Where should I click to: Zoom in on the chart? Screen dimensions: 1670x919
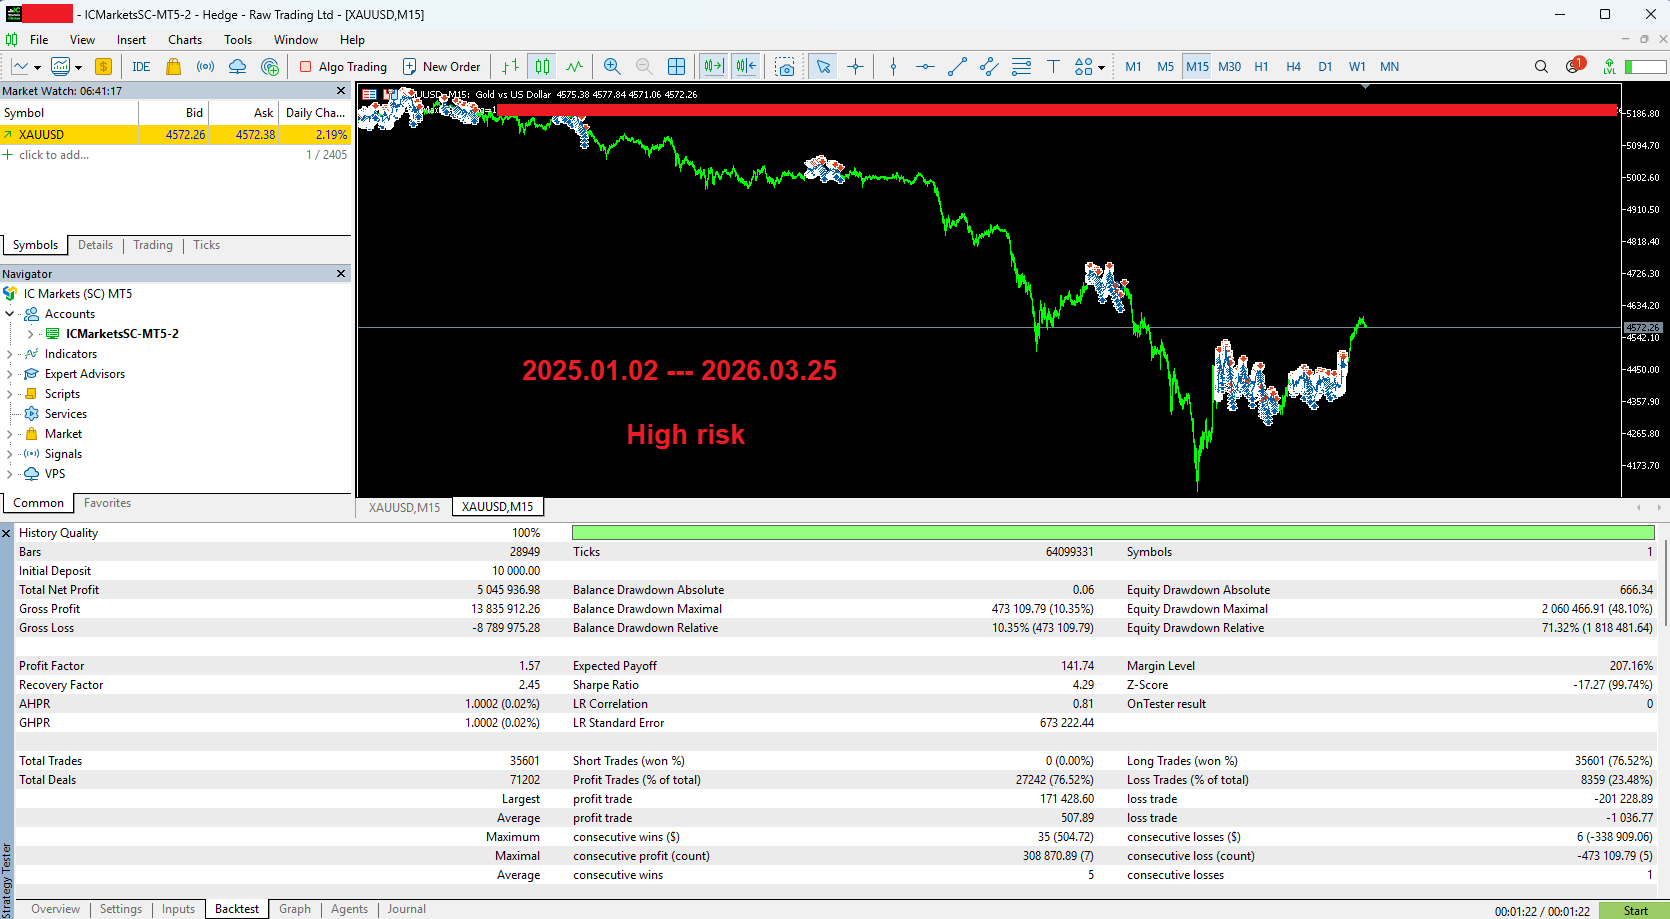pyautogui.click(x=612, y=67)
